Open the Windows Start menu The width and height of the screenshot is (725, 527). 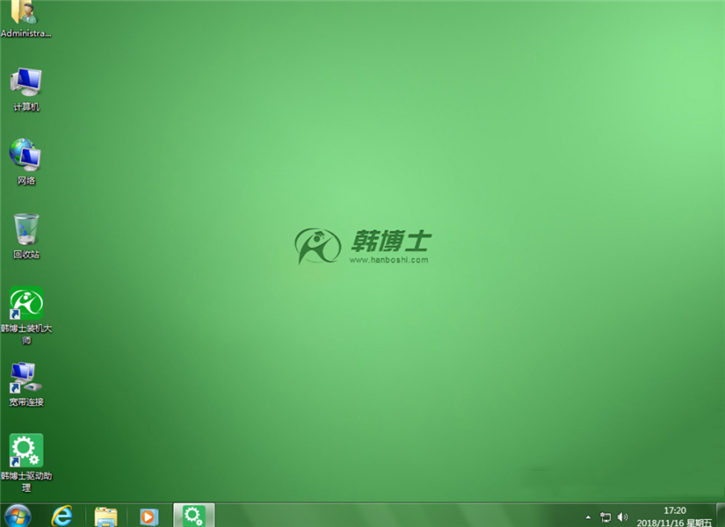(18, 516)
